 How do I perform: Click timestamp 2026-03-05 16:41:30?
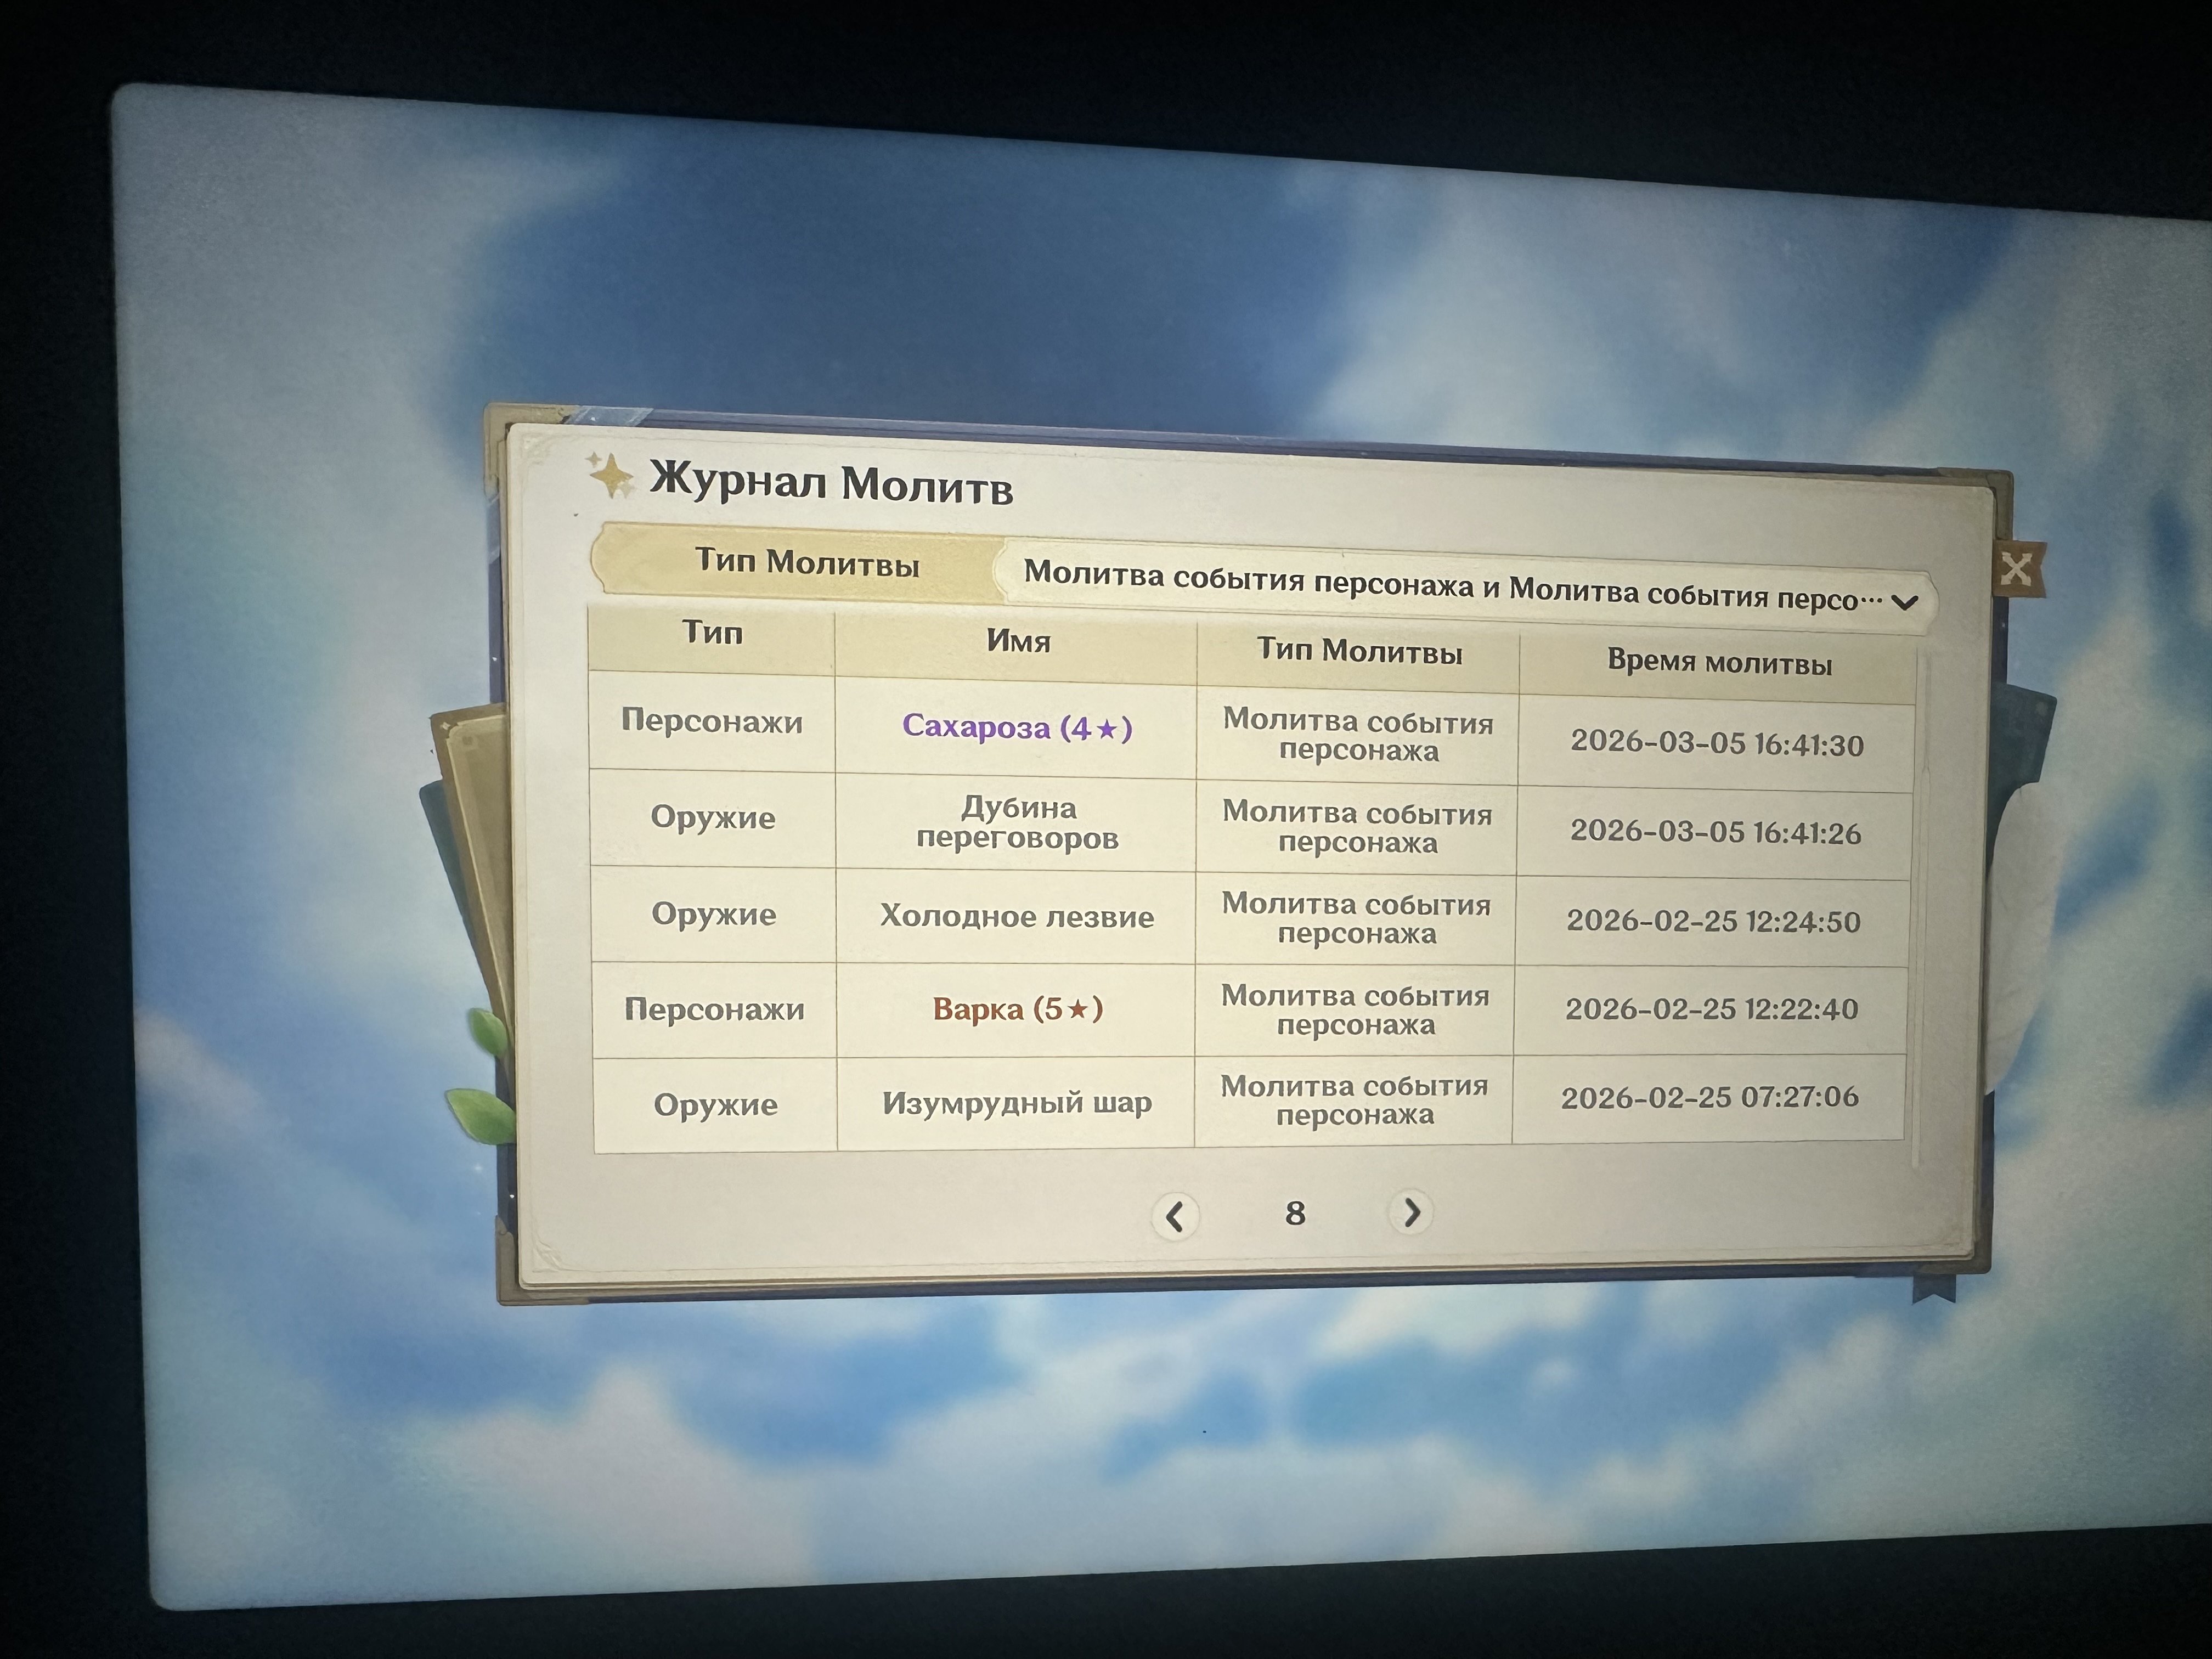point(1717,743)
